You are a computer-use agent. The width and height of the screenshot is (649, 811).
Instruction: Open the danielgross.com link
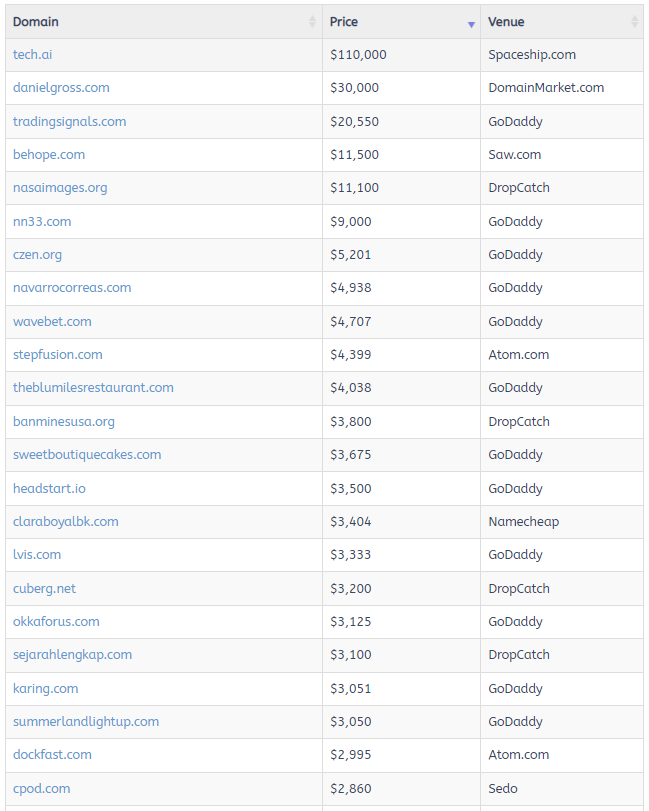[x=61, y=88]
